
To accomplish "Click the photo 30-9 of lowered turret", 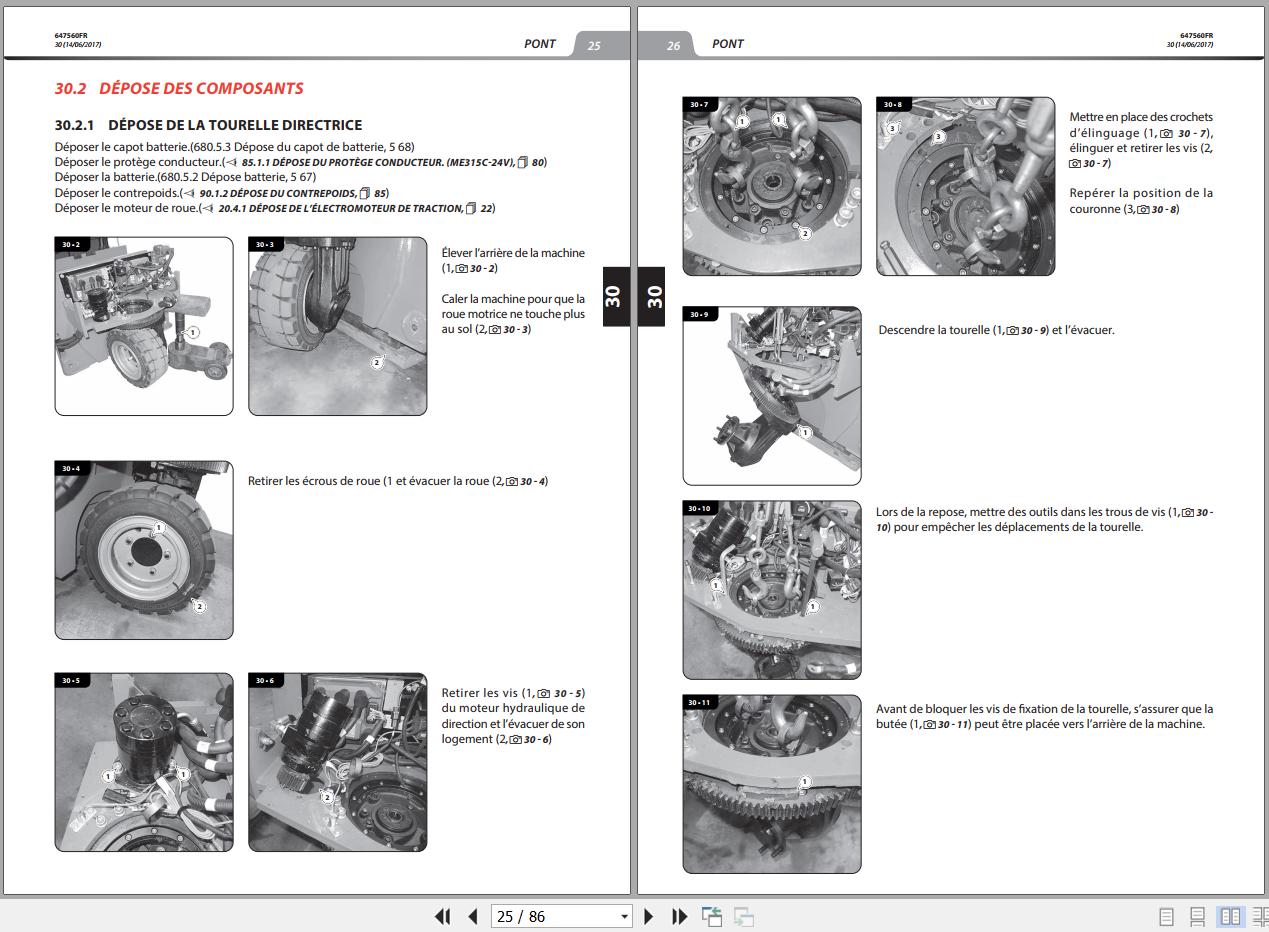I will tap(772, 396).
